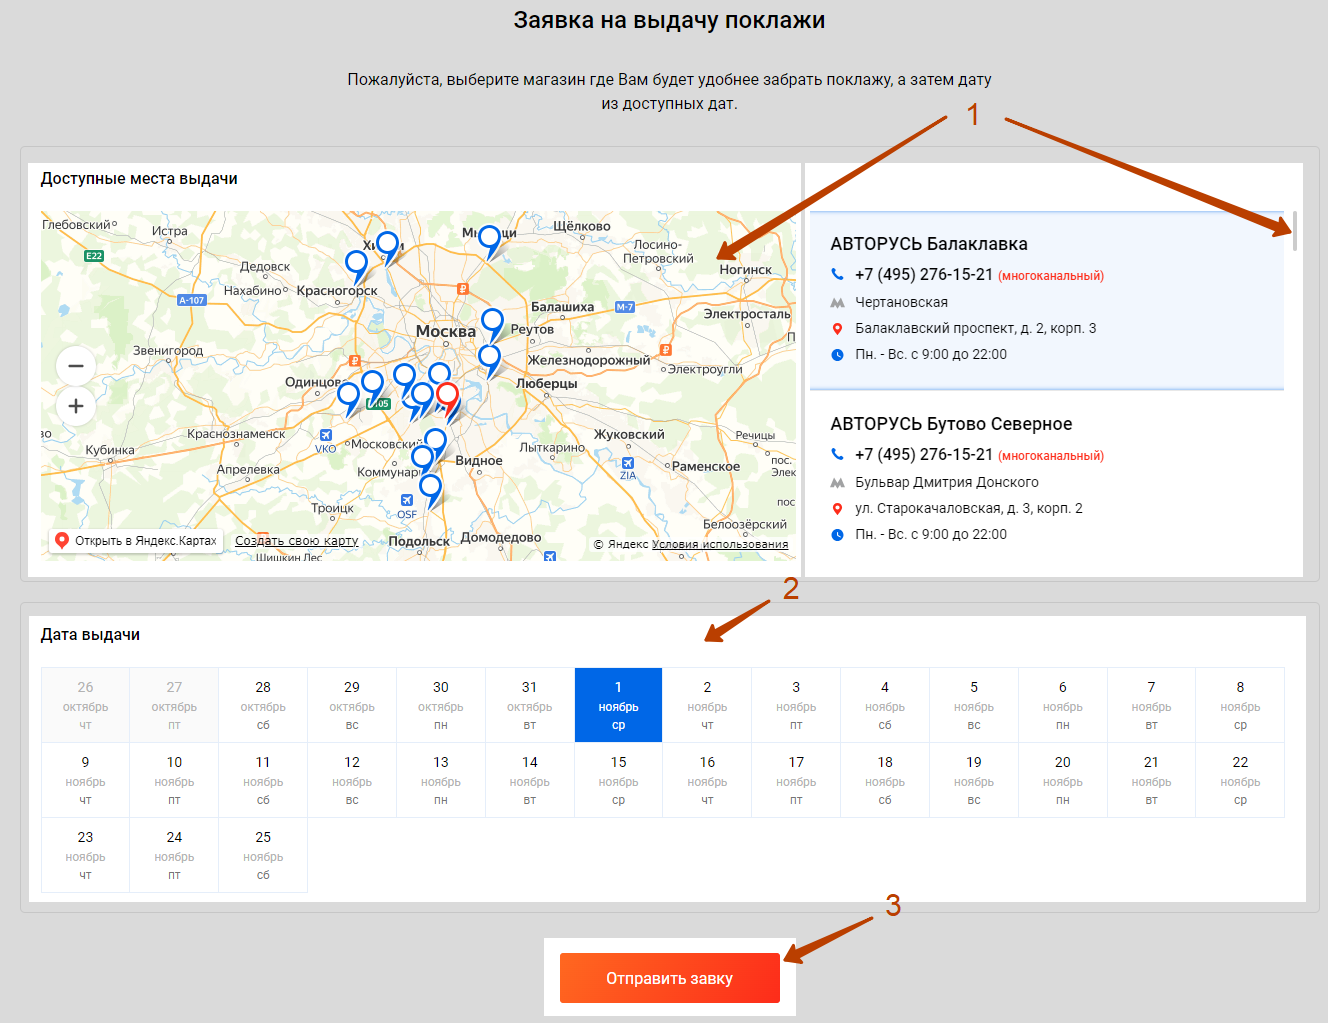Screen dimensions: 1328x1023
Task: Call the Бутово Северное phone number
Action: tap(924, 454)
